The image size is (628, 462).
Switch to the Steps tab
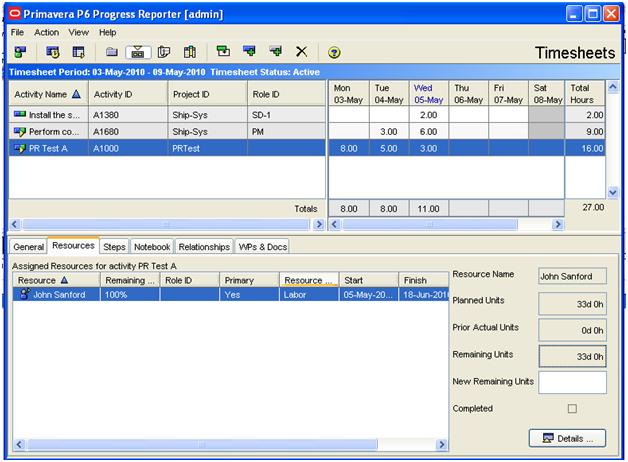[114, 247]
